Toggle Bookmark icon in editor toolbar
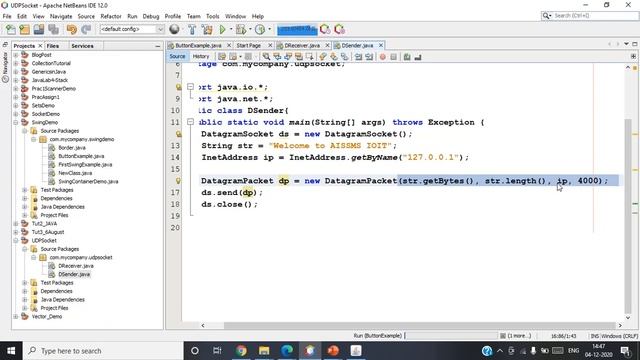This screenshot has width=640, height=360. 344,57
